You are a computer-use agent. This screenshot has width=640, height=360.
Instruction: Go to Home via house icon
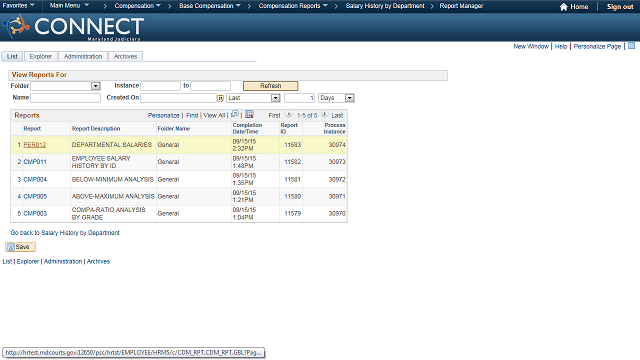[x=564, y=7]
